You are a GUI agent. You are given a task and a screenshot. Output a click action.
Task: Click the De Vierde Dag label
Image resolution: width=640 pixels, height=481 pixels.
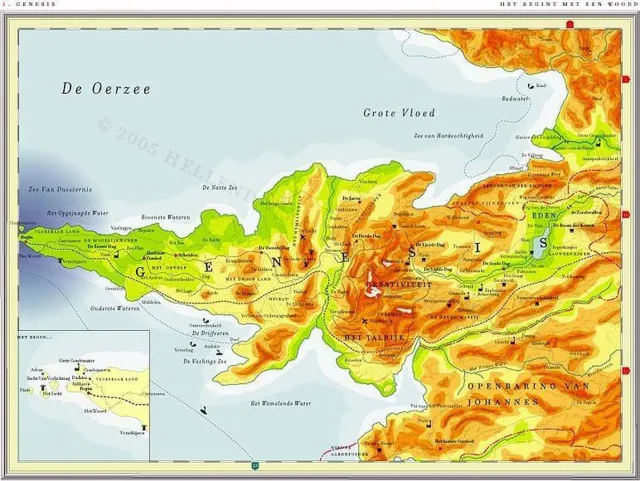(x=430, y=245)
